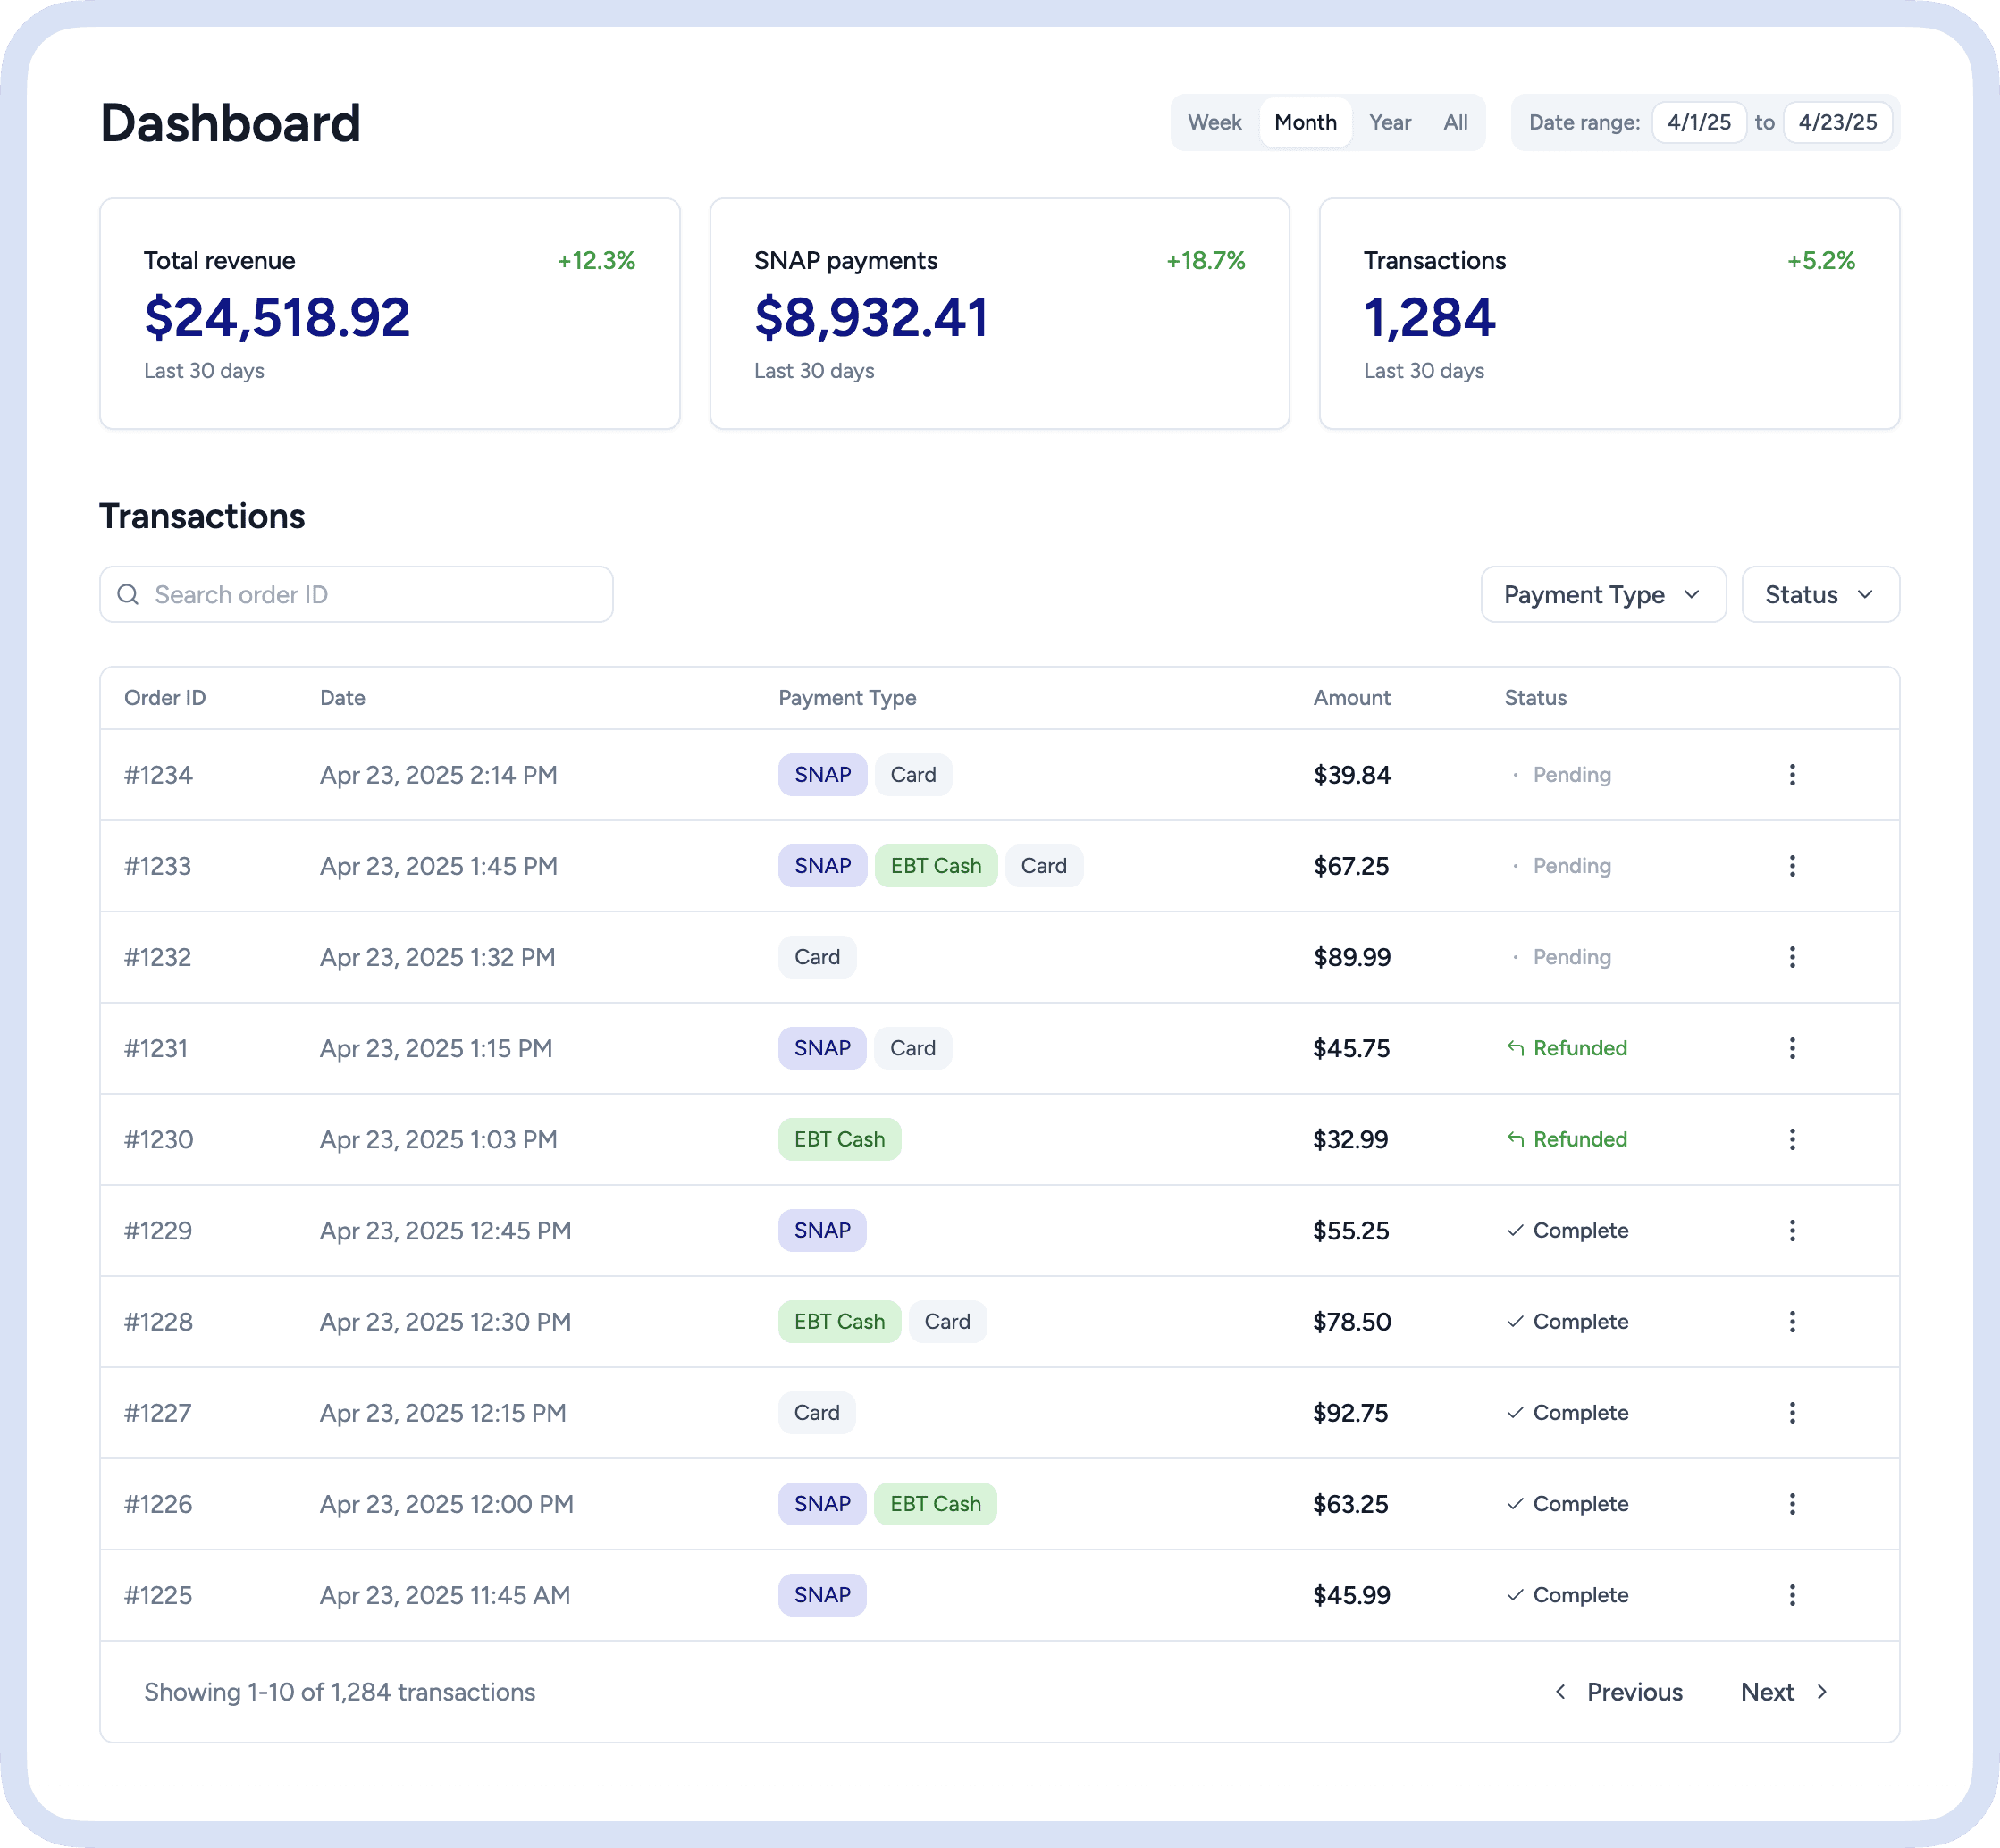Viewport: 2000px width, 1848px height.
Task: Click the more options icon for order #1230
Action: click(x=1792, y=1139)
